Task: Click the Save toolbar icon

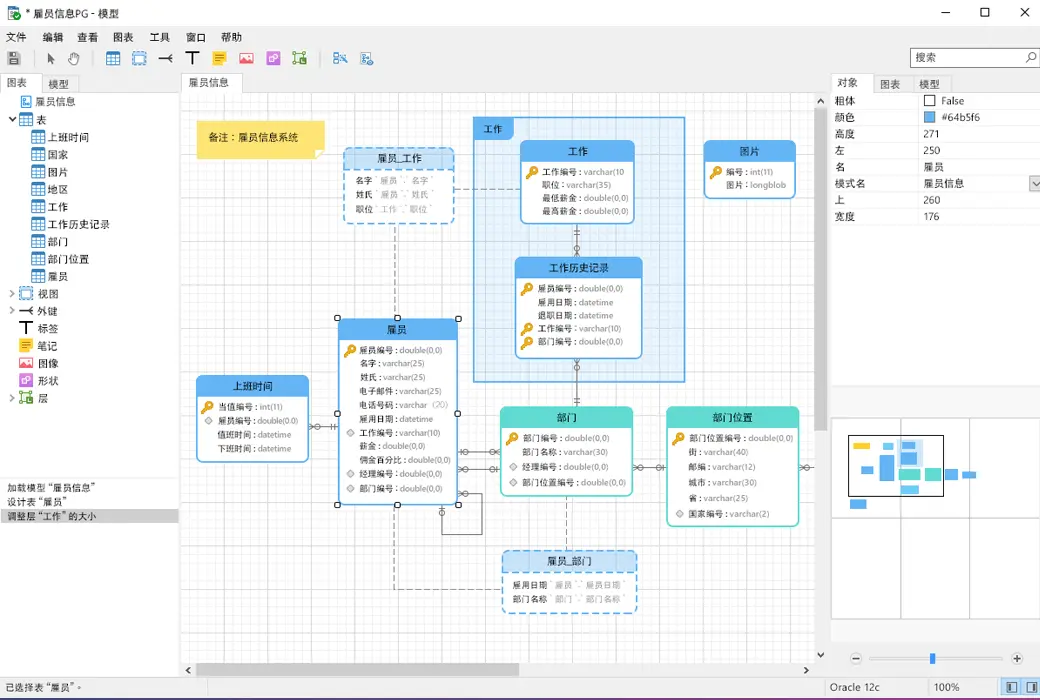Action: [x=13, y=58]
